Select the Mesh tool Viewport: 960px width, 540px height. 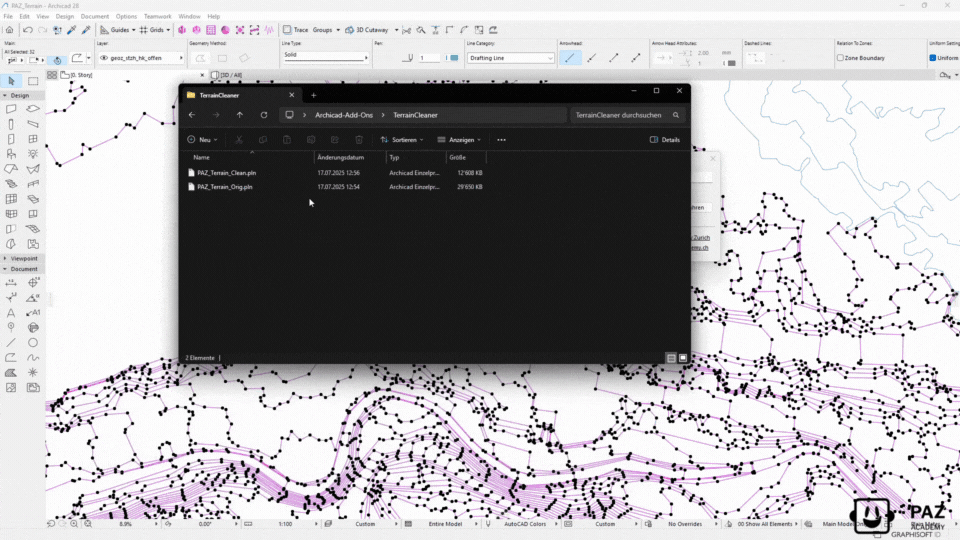[x=33, y=229]
